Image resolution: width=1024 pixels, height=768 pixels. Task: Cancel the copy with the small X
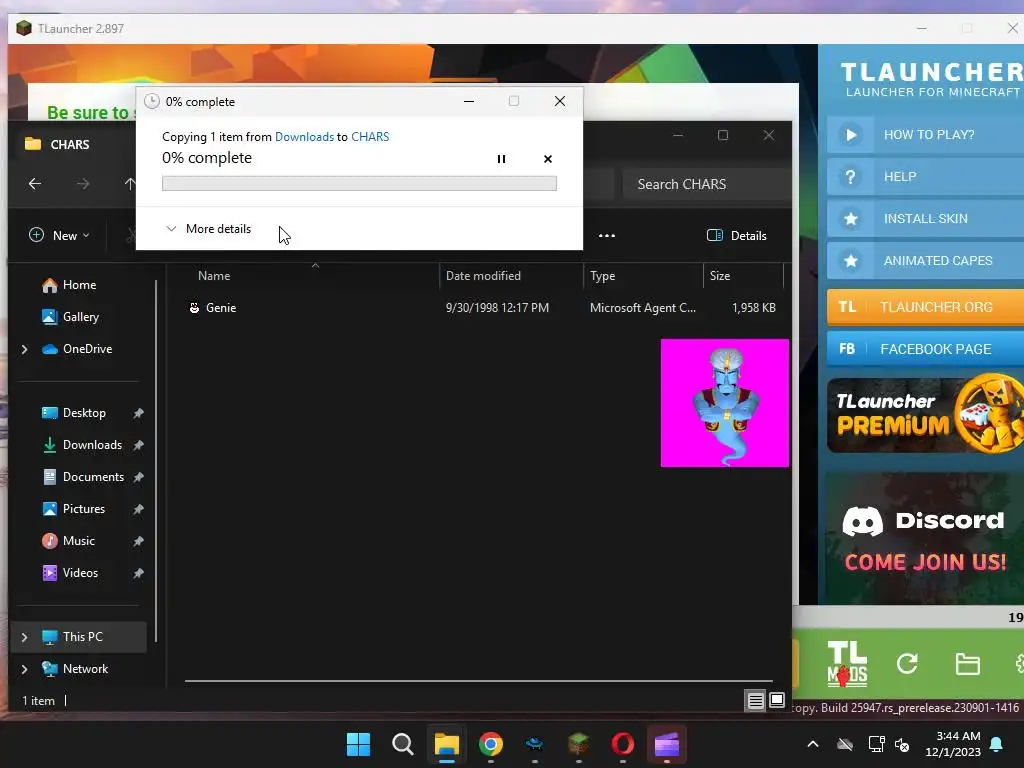pyautogui.click(x=548, y=159)
